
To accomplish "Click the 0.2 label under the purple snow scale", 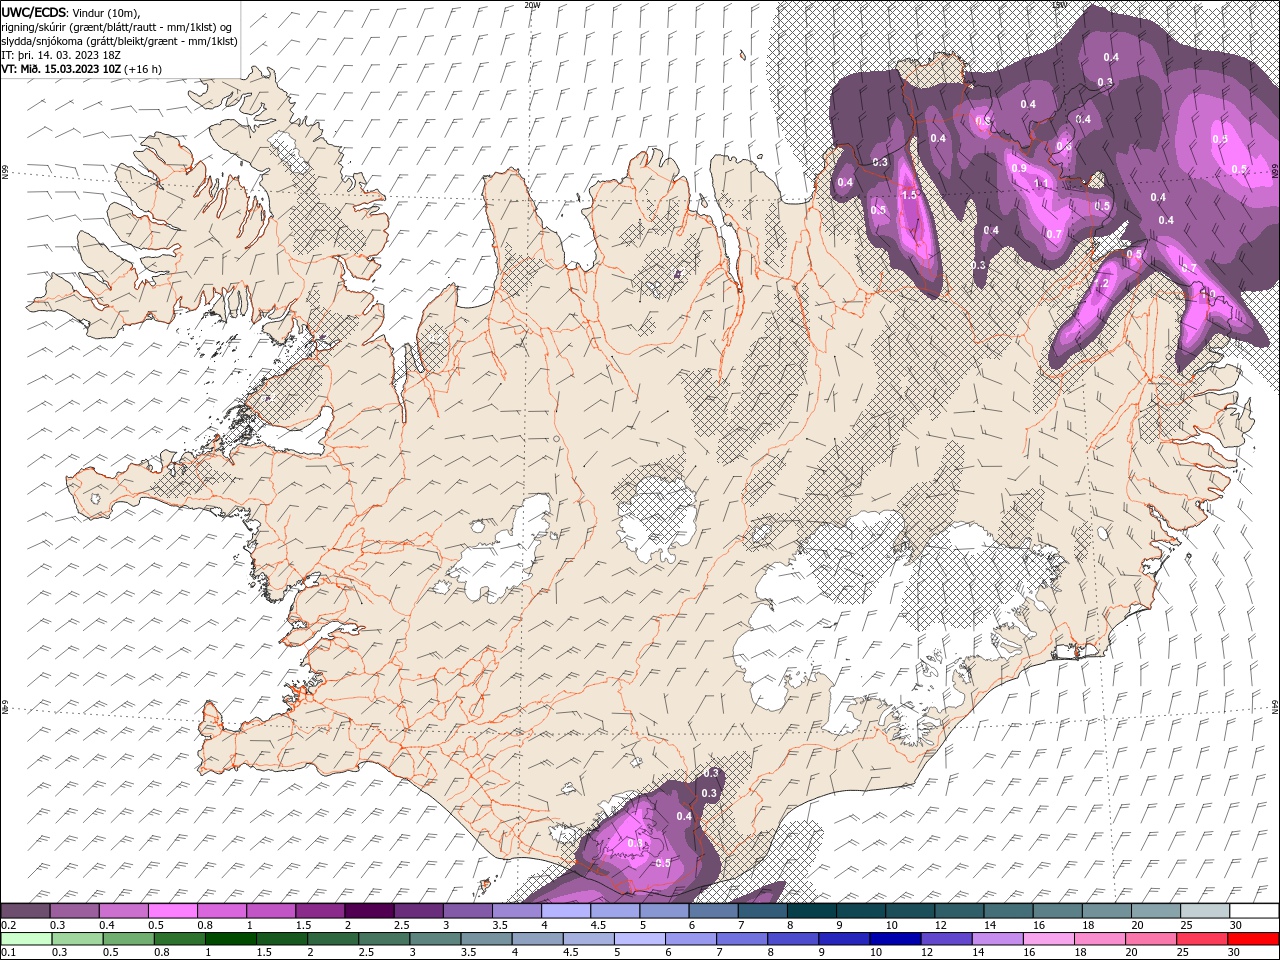I will point(7,925).
